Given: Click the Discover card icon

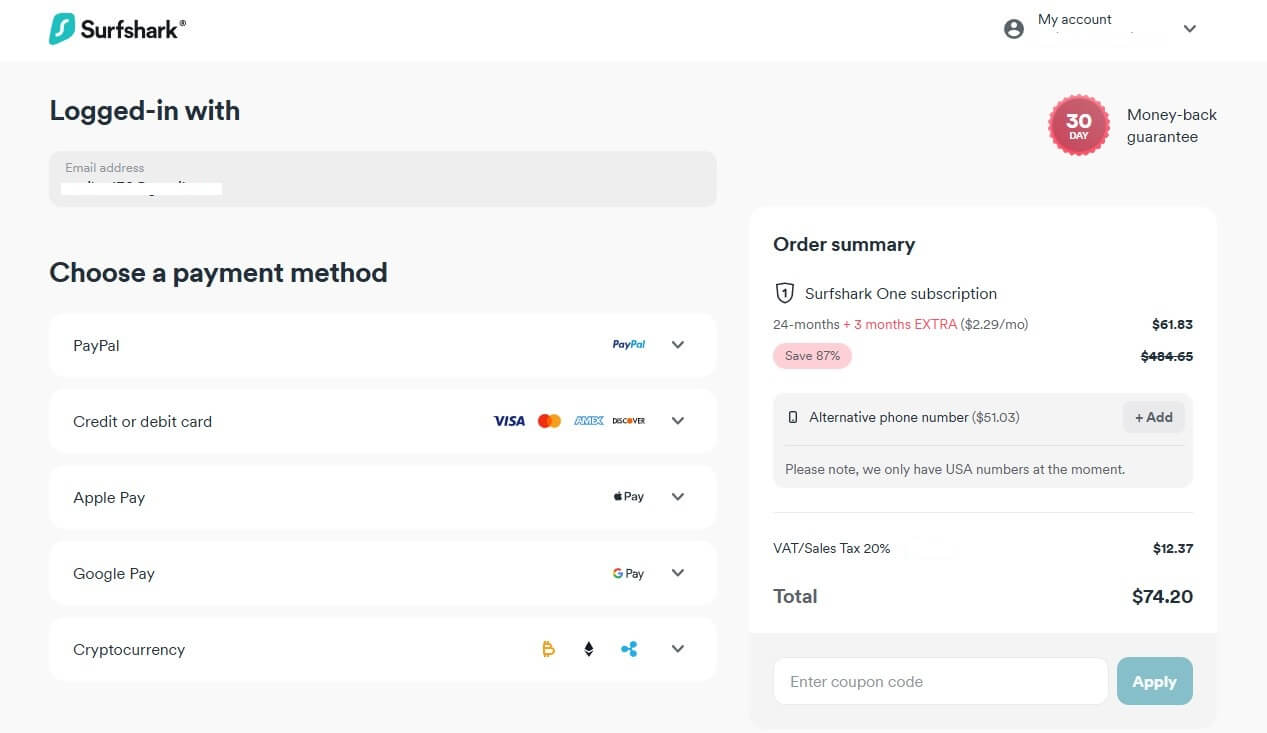Looking at the screenshot, I should click(628, 421).
